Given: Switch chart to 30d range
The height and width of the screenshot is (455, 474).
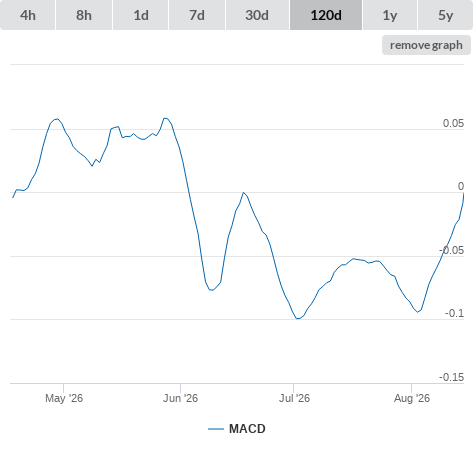Looking at the screenshot, I should 257,15.
